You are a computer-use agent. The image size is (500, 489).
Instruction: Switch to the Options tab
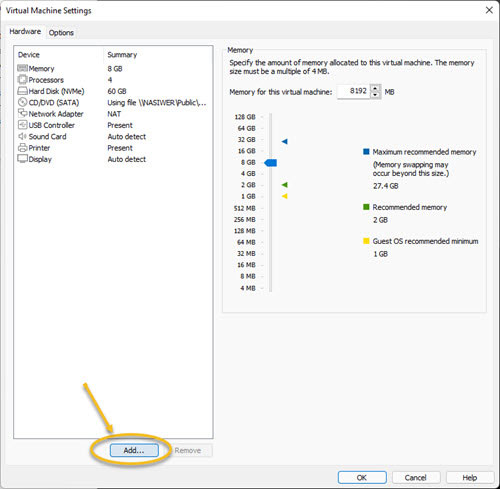61,33
